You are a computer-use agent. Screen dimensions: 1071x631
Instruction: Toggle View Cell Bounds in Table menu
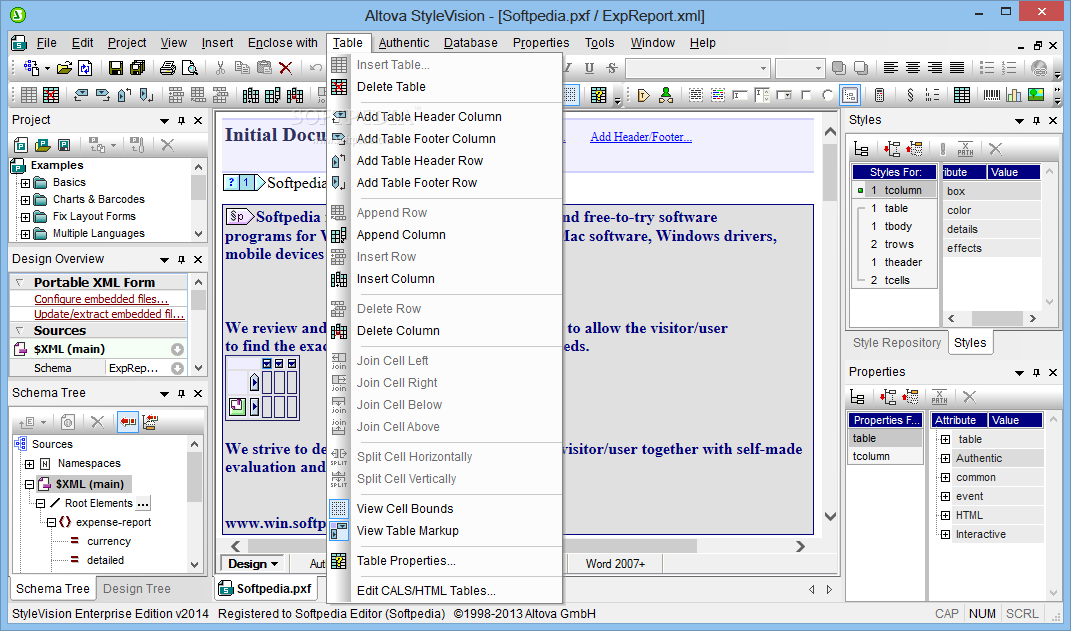click(x=404, y=509)
